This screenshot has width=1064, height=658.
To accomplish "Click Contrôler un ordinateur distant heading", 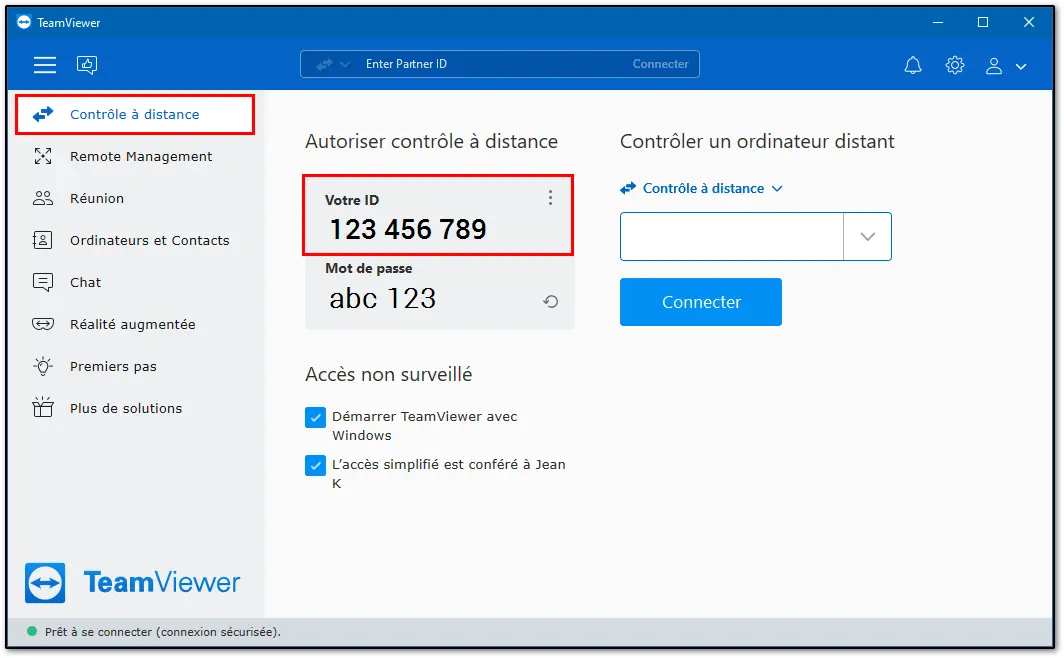I will point(757,141).
